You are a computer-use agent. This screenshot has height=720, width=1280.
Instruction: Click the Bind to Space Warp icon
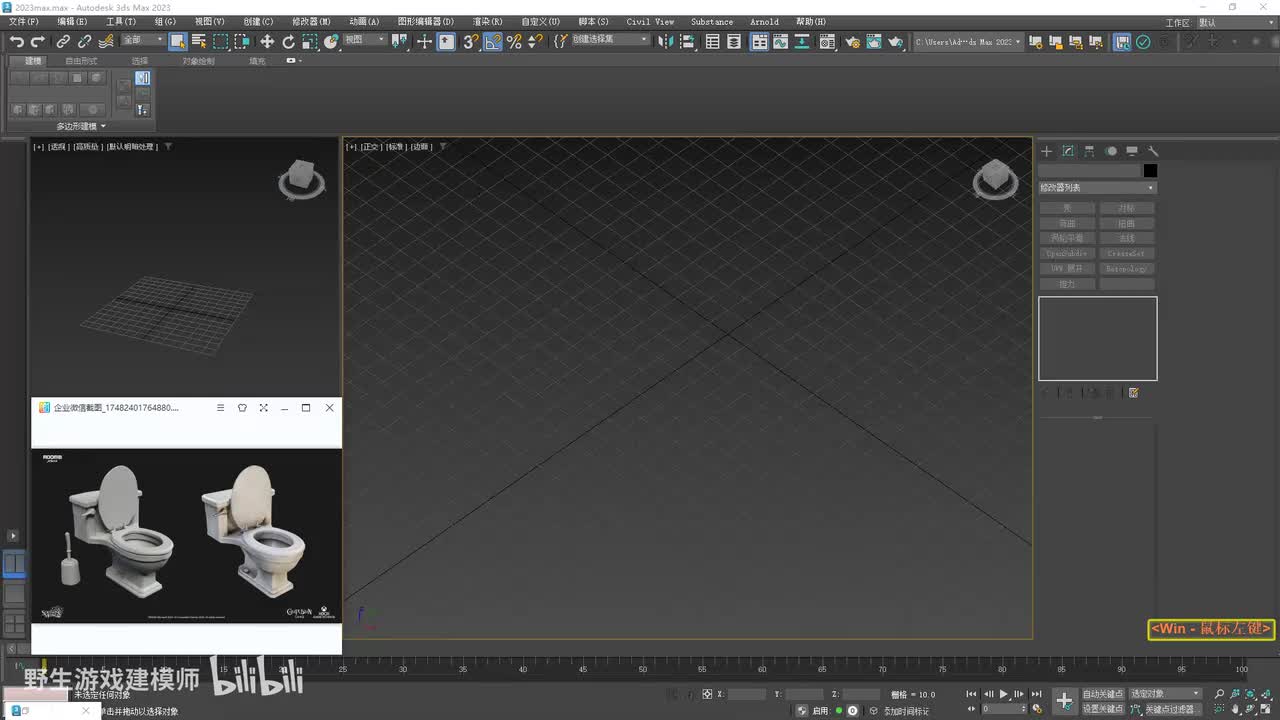106,42
